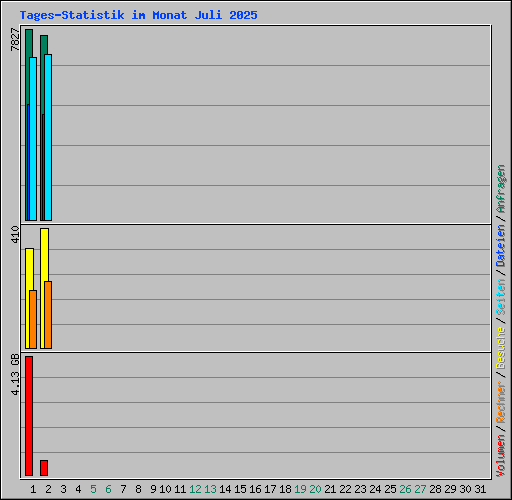This screenshot has height=500, width=512.
Task: Click the orange Rechner bar for day 1
Action: [x=33, y=319]
